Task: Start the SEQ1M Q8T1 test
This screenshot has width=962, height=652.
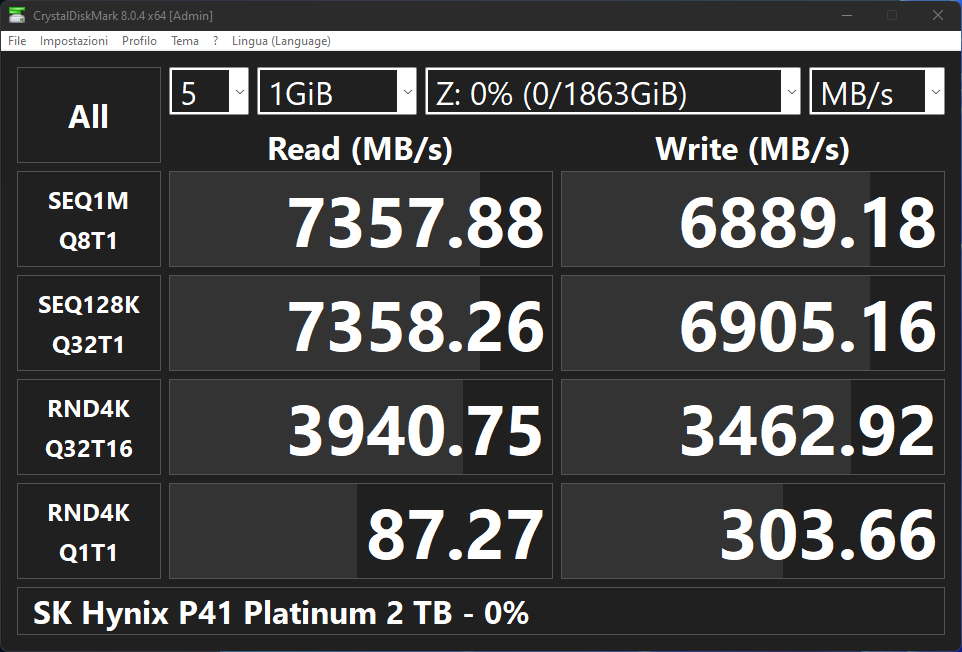Action: click(x=89, y=220)
